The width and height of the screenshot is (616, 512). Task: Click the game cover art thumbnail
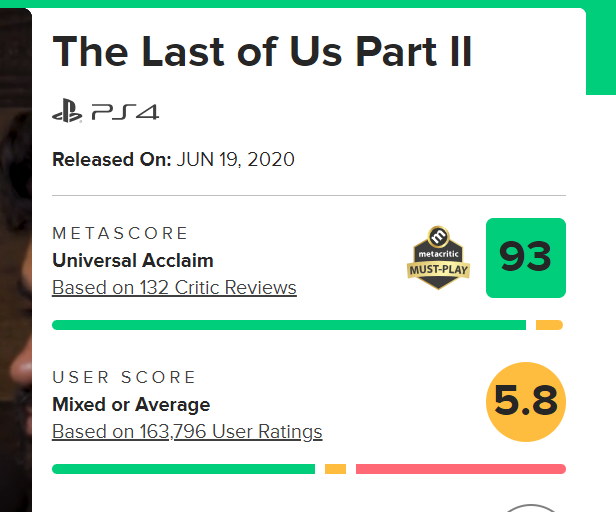[x=16, y=259]
